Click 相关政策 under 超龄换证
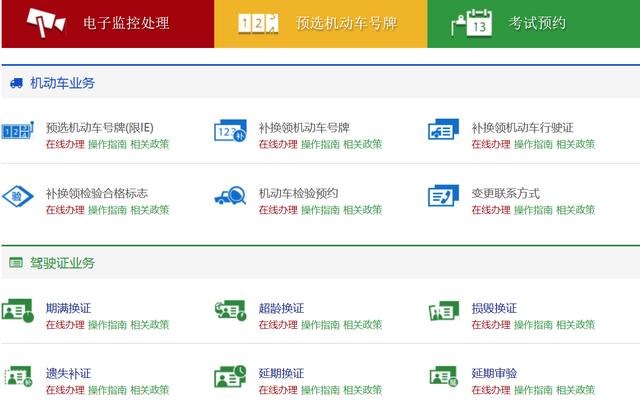The width and height of the screenshot is (640, 400). pos(363,324)
